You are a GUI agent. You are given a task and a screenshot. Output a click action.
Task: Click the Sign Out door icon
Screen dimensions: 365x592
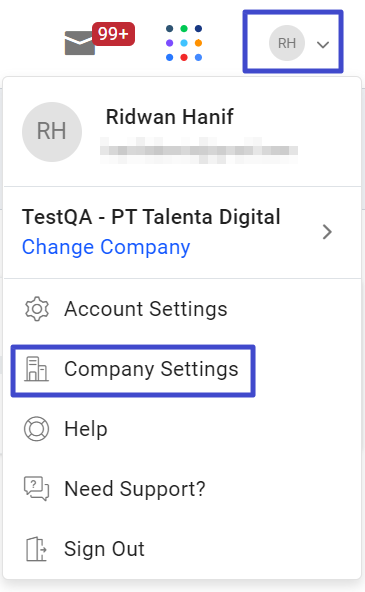36,549
